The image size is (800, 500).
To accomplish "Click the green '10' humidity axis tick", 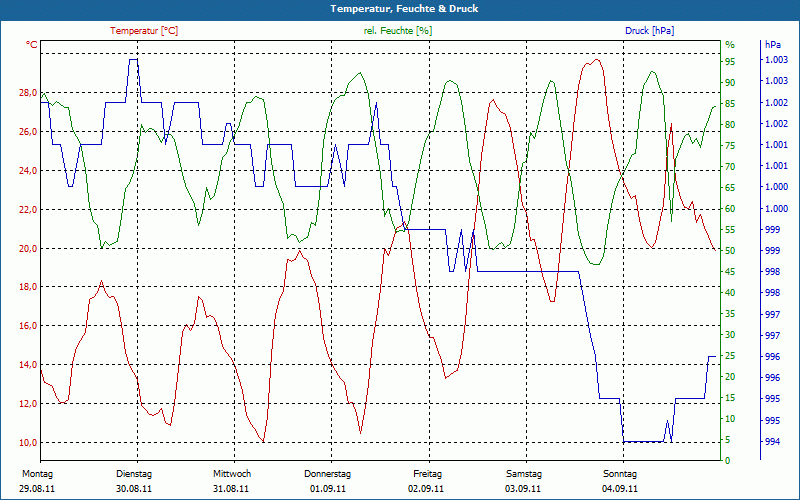I will click(x=730, y=419).
